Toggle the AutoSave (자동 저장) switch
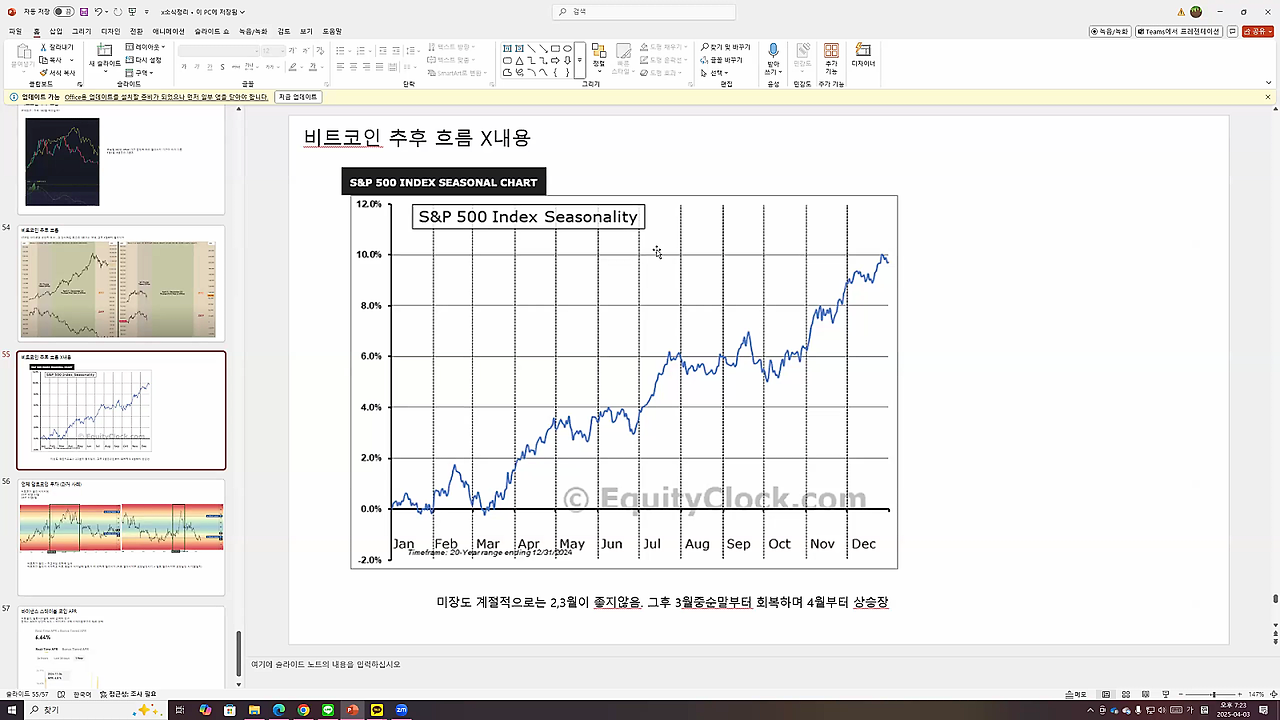The height and width of the screenshot is (720, 1280). 64,12
